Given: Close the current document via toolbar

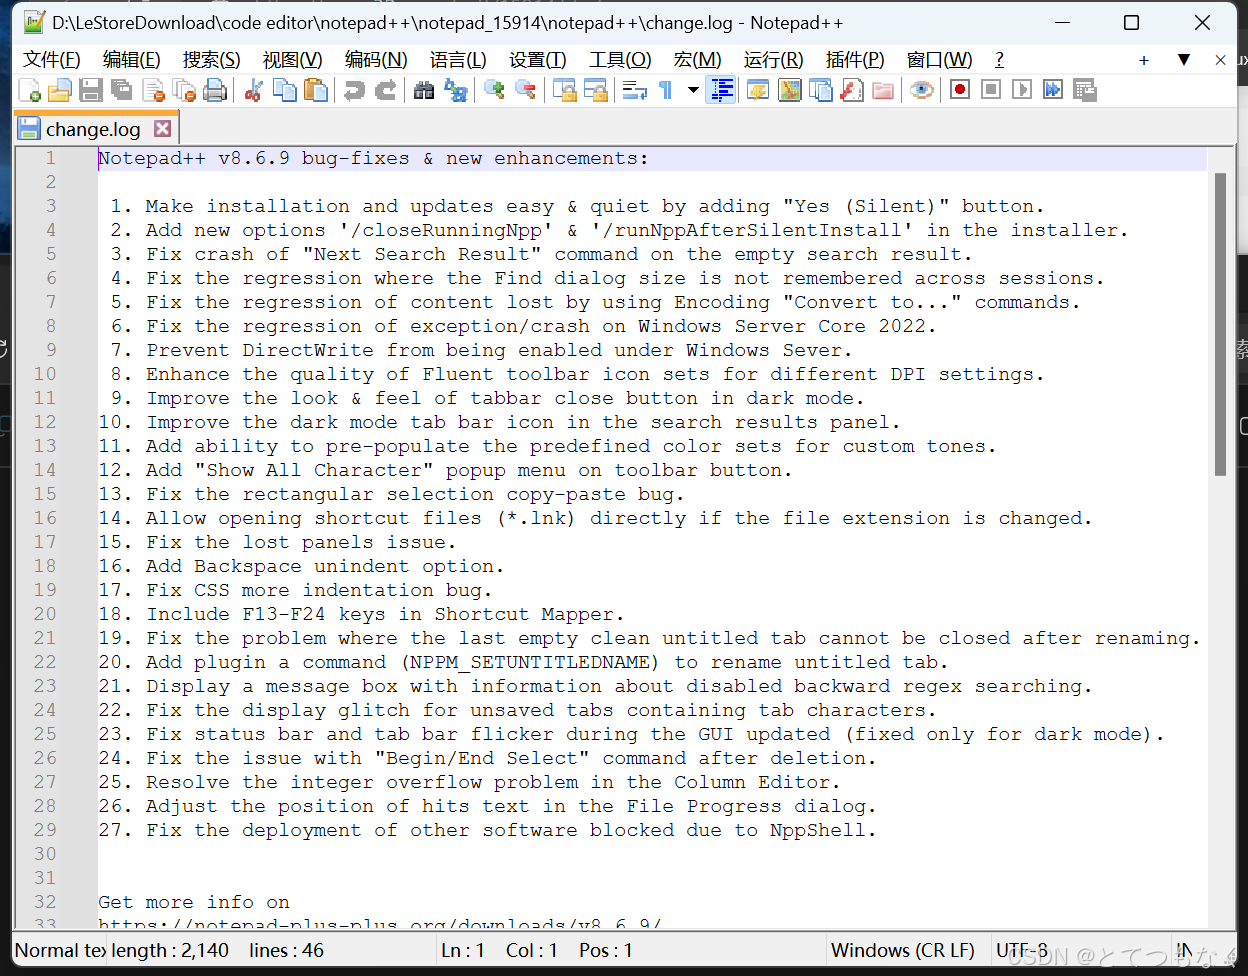Looking at the screenshot, I should (153, 91).
